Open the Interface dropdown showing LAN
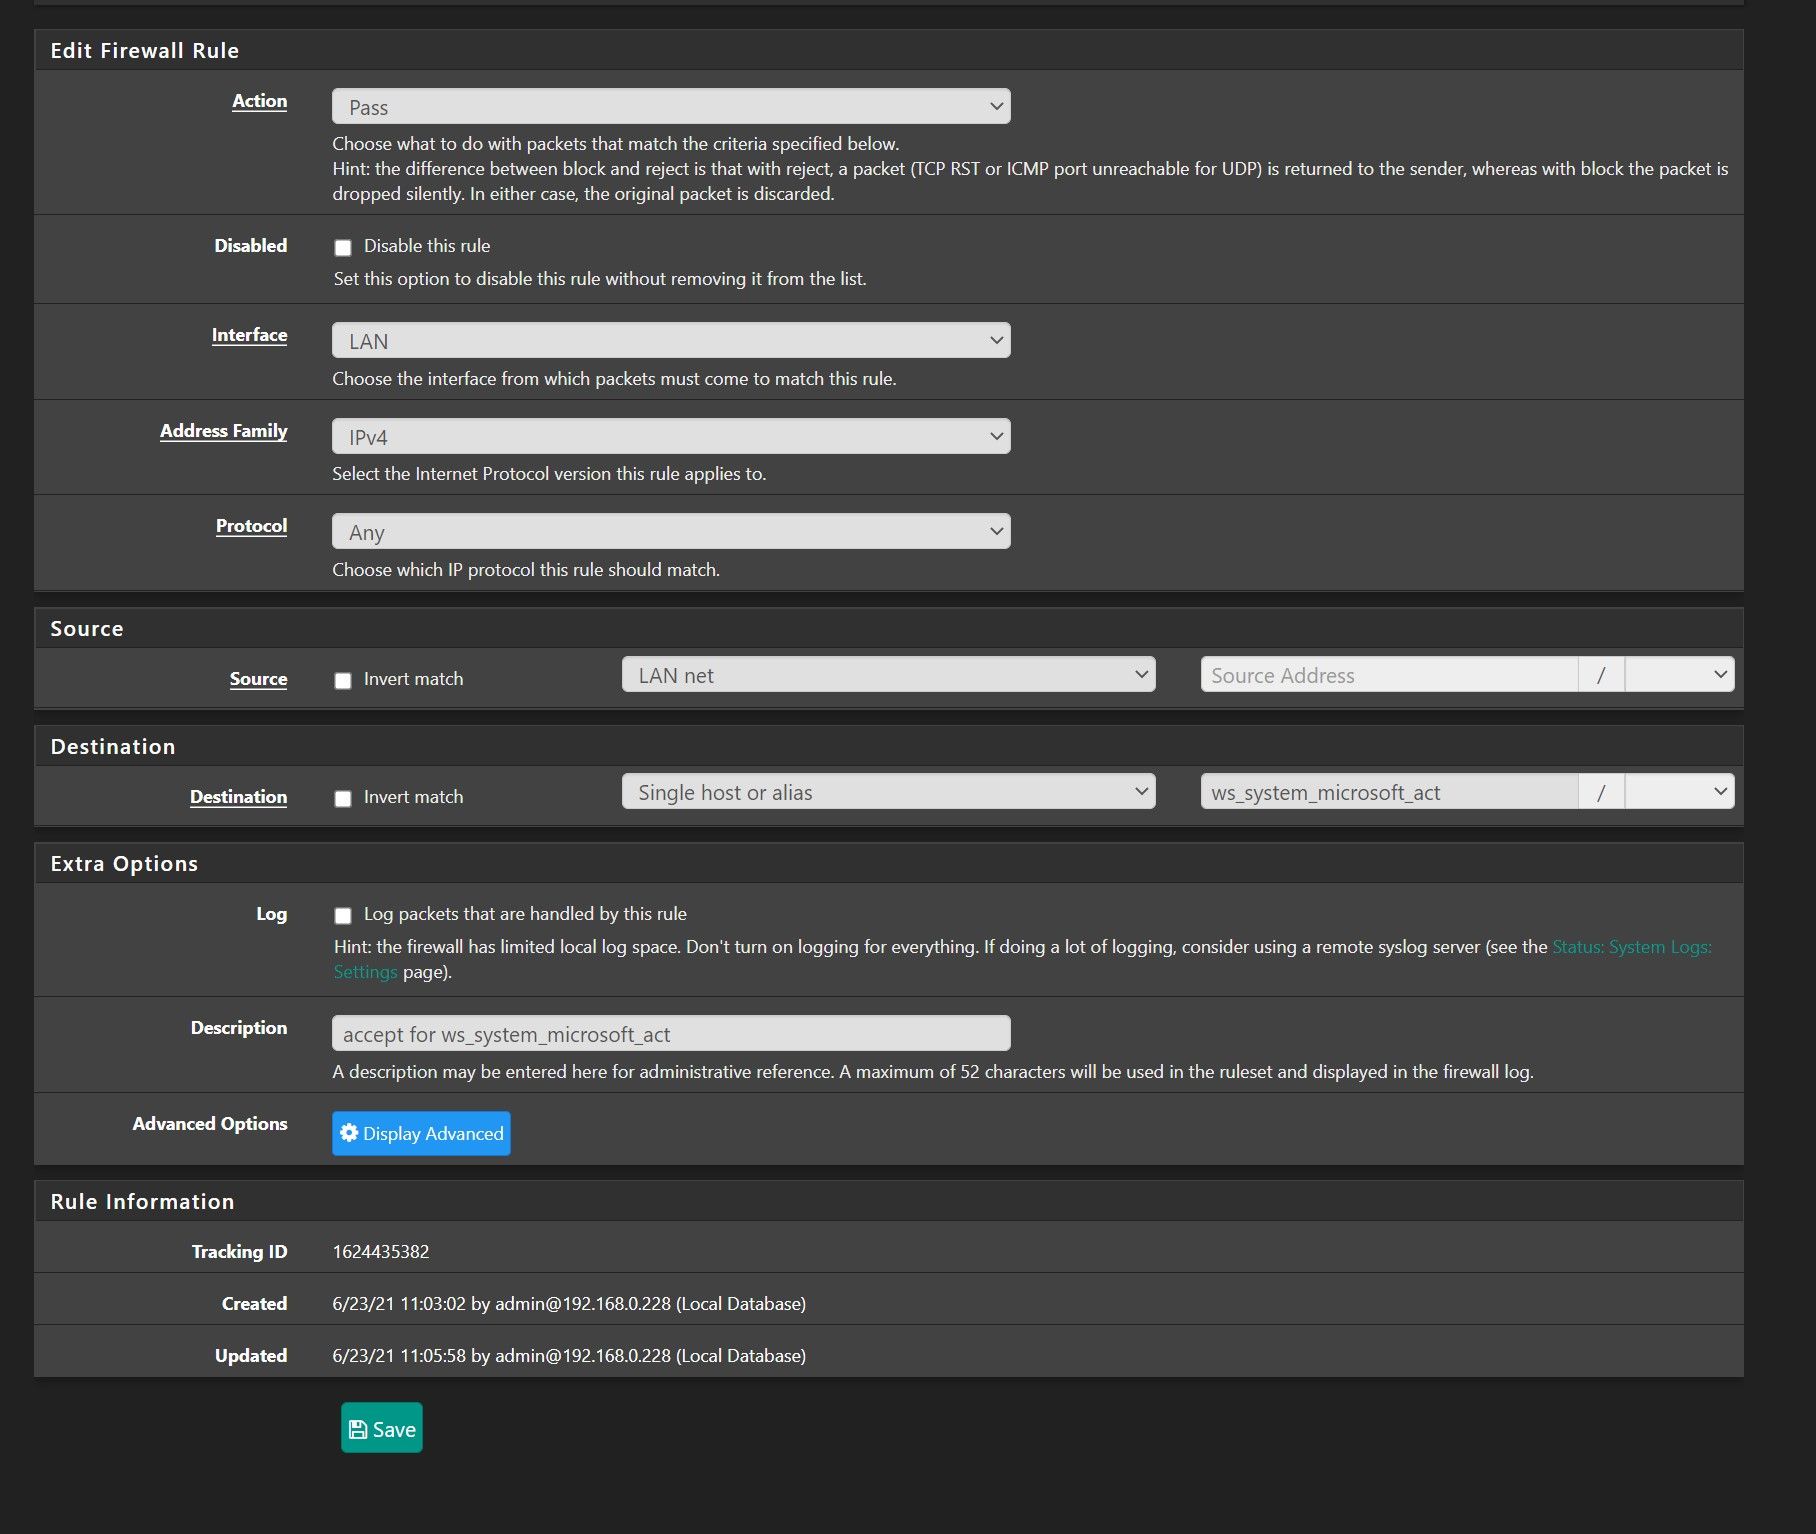This screenshot has width=1816, height=1534. [670, 341]
